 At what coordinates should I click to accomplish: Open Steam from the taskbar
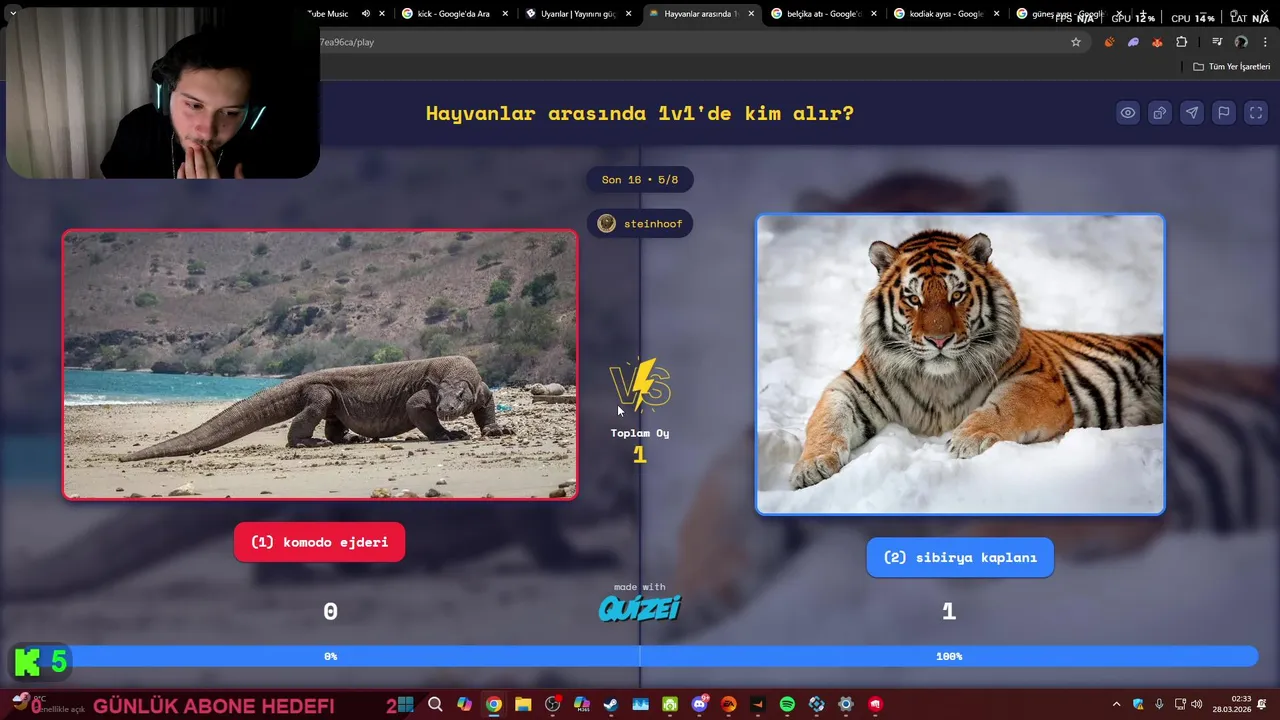pyautogui.click(x=611, y=704)
